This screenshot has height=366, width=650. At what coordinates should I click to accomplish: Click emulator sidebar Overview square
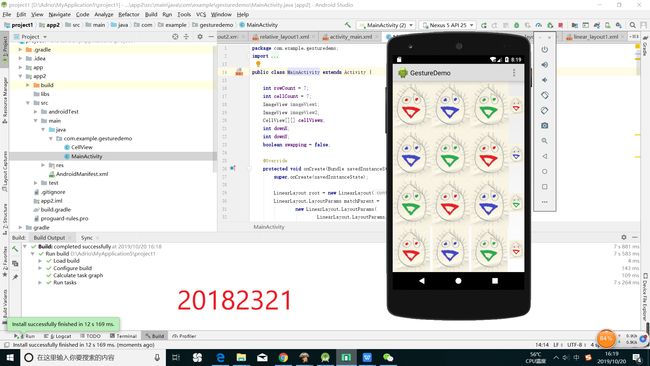click(x=545, y=187)
